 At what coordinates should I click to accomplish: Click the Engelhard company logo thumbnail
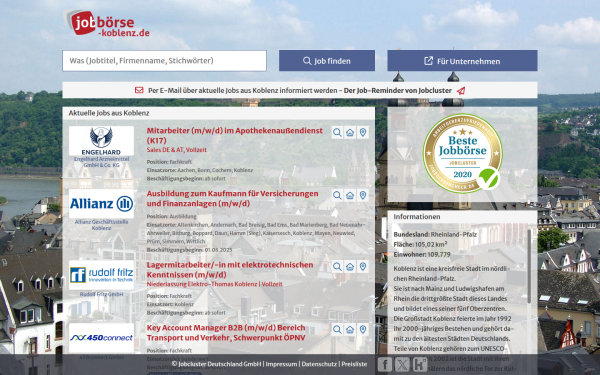coord(101,141)
